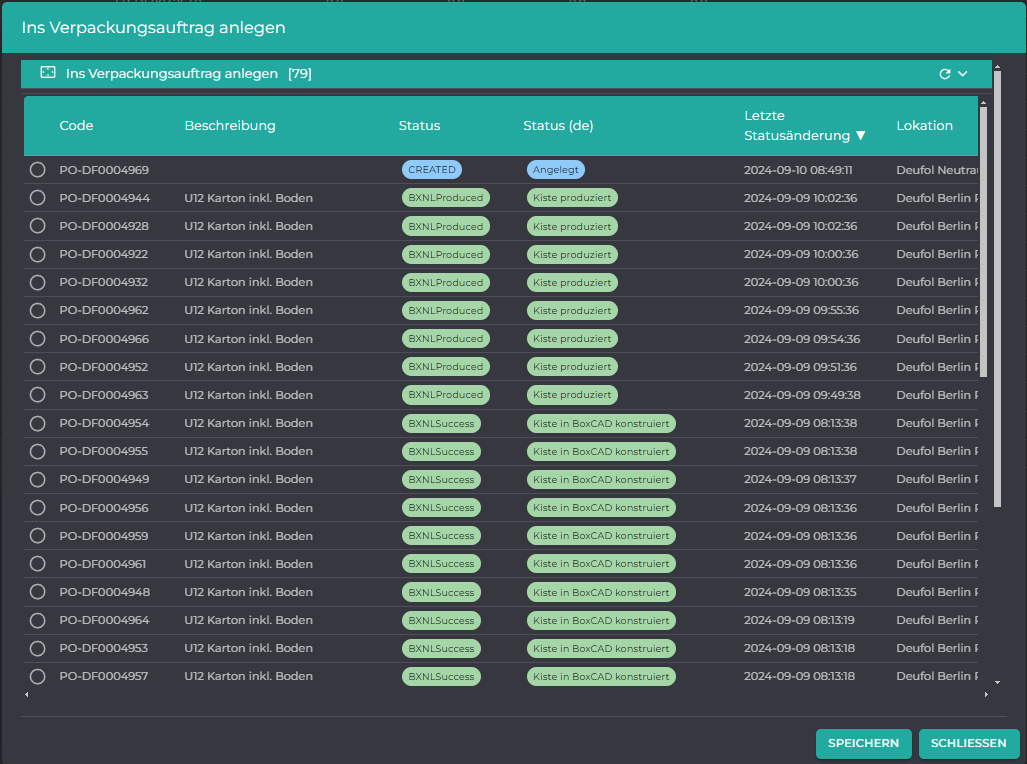
Task: Select radio button for PO-DF0004954
Action: pos(37,423)
